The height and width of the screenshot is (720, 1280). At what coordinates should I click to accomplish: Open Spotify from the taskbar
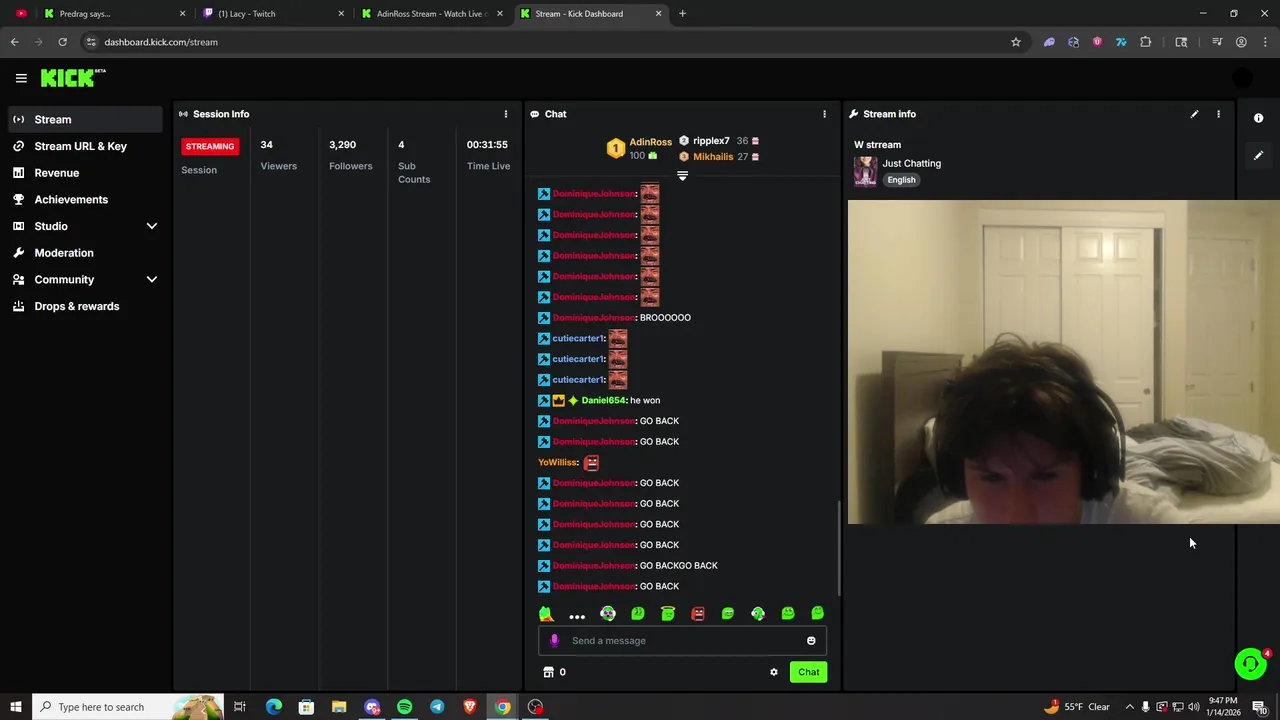tap(404, 707)
